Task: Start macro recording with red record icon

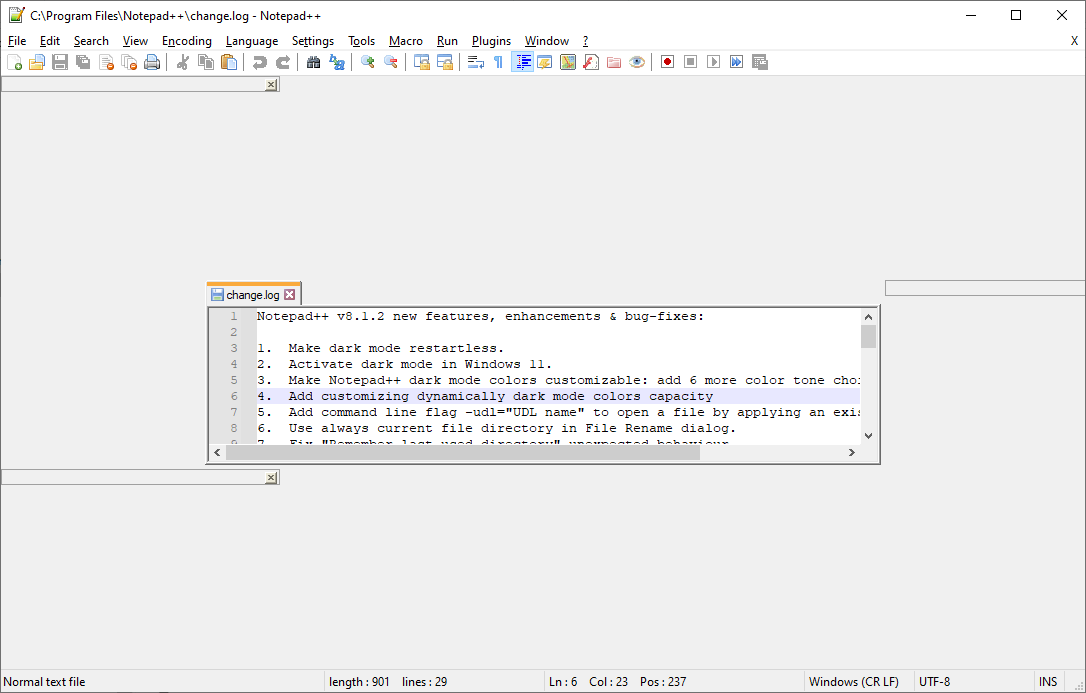Action: [x=666, y=61]
